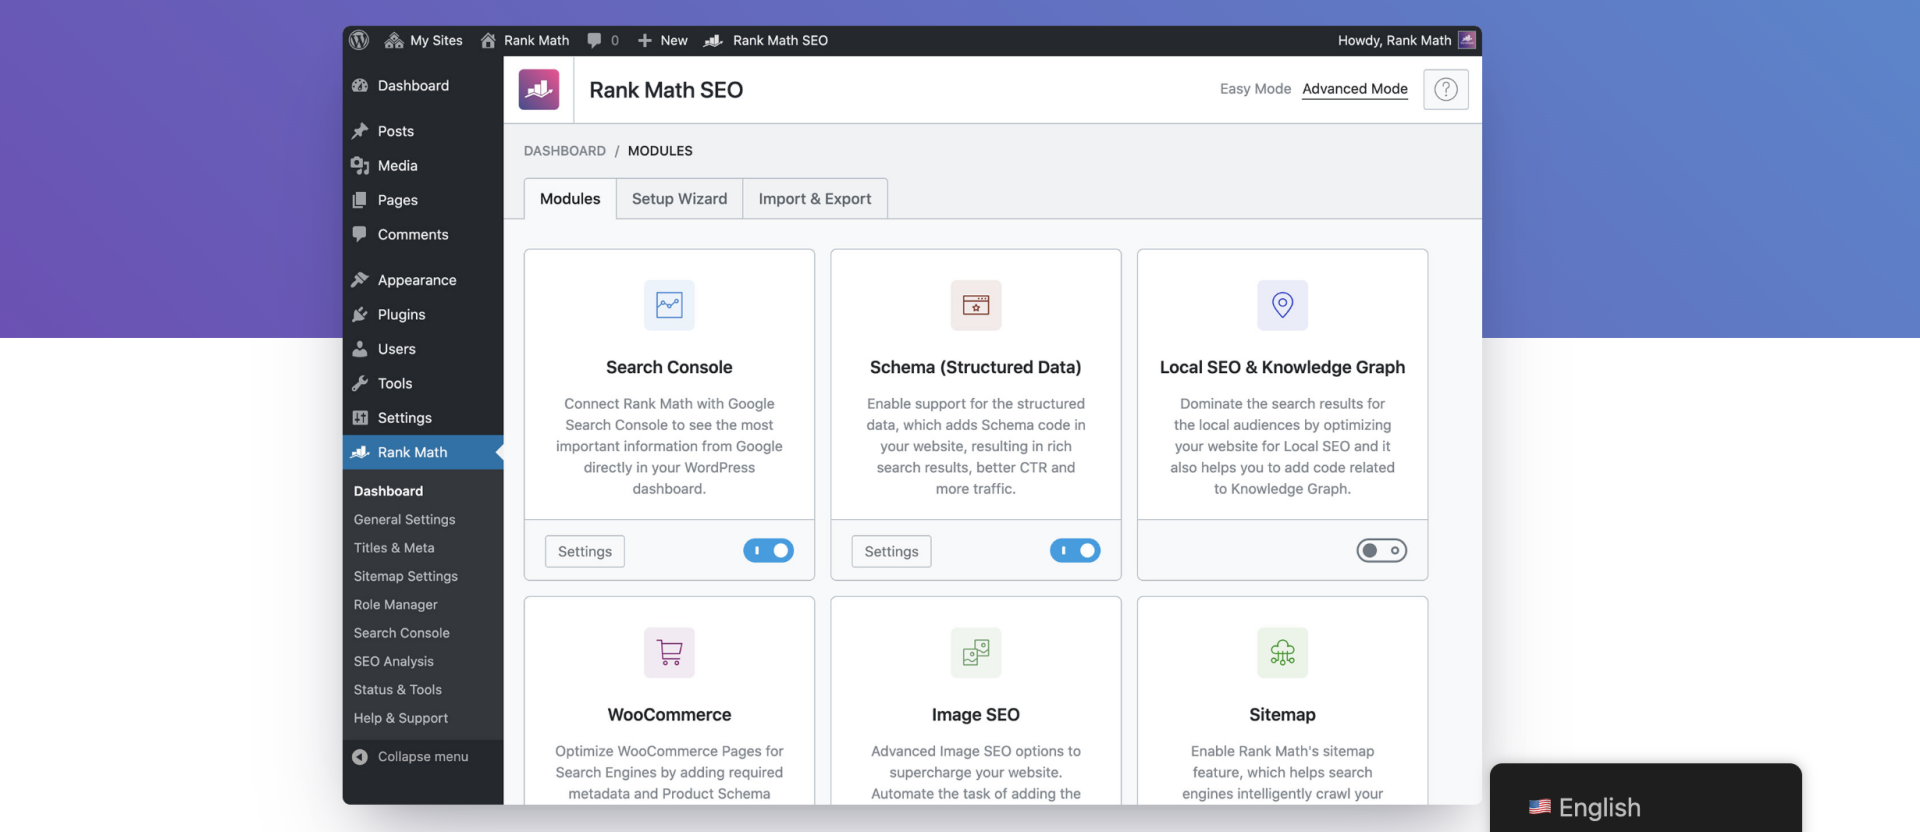
Task: Click the Sitemap card title
Action: (1282, 715)
